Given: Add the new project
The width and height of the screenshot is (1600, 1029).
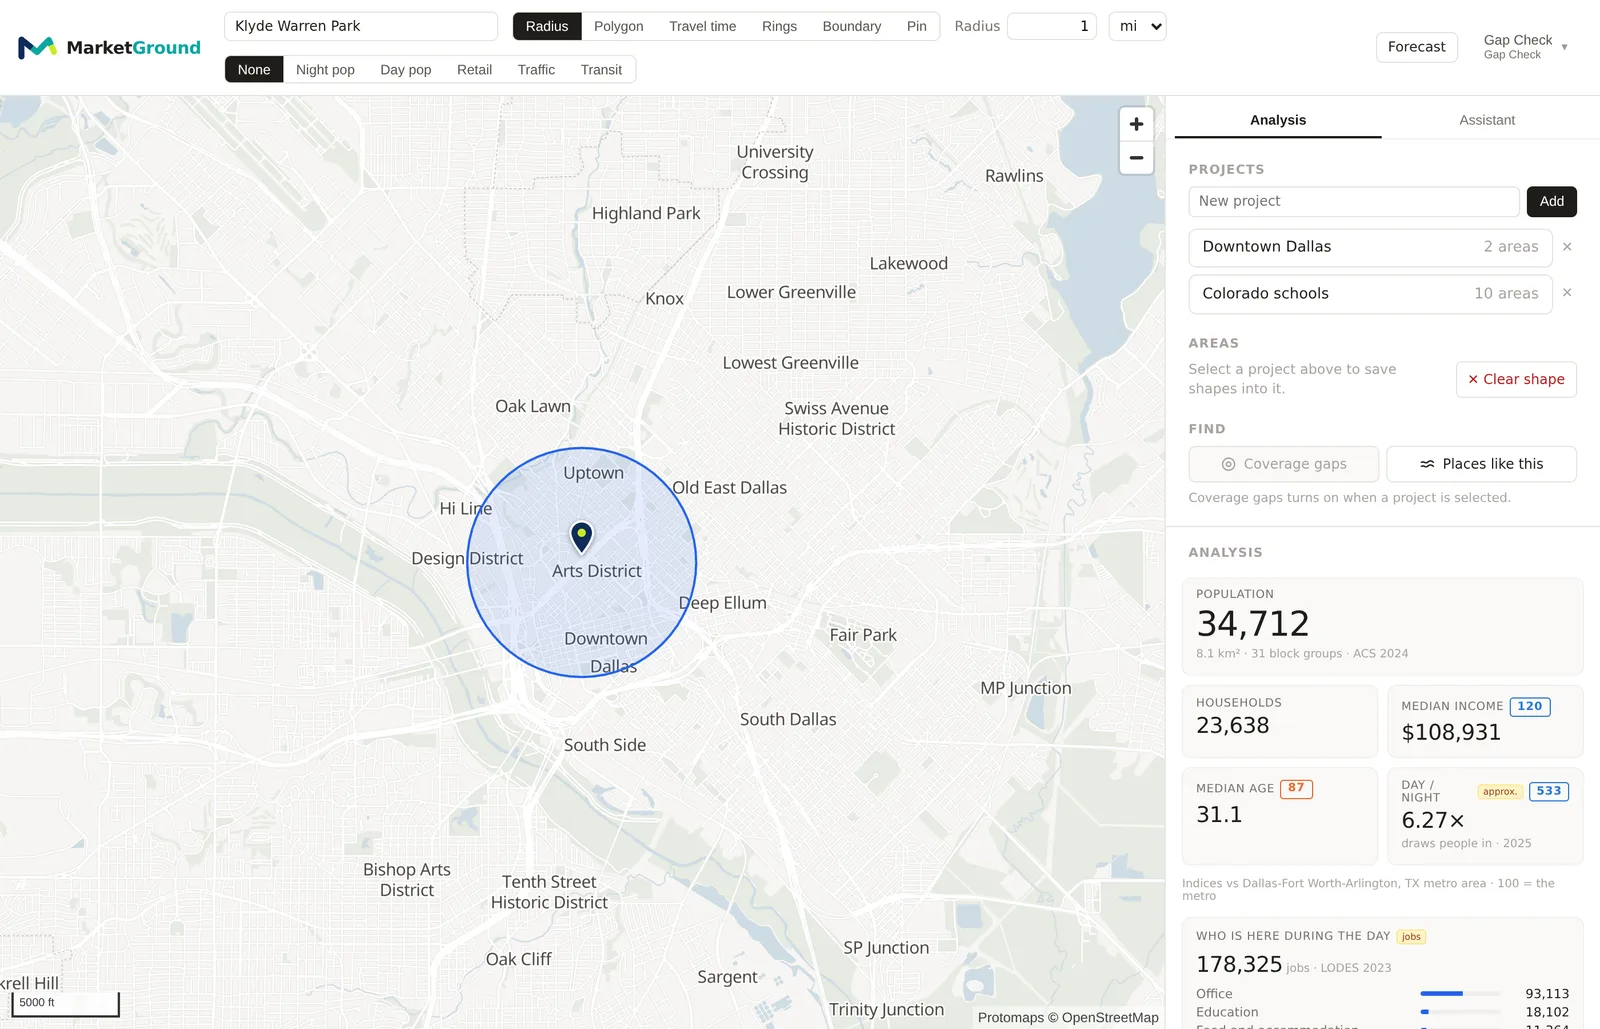Looking at the screenshot, I should [x=1552, y=201].
